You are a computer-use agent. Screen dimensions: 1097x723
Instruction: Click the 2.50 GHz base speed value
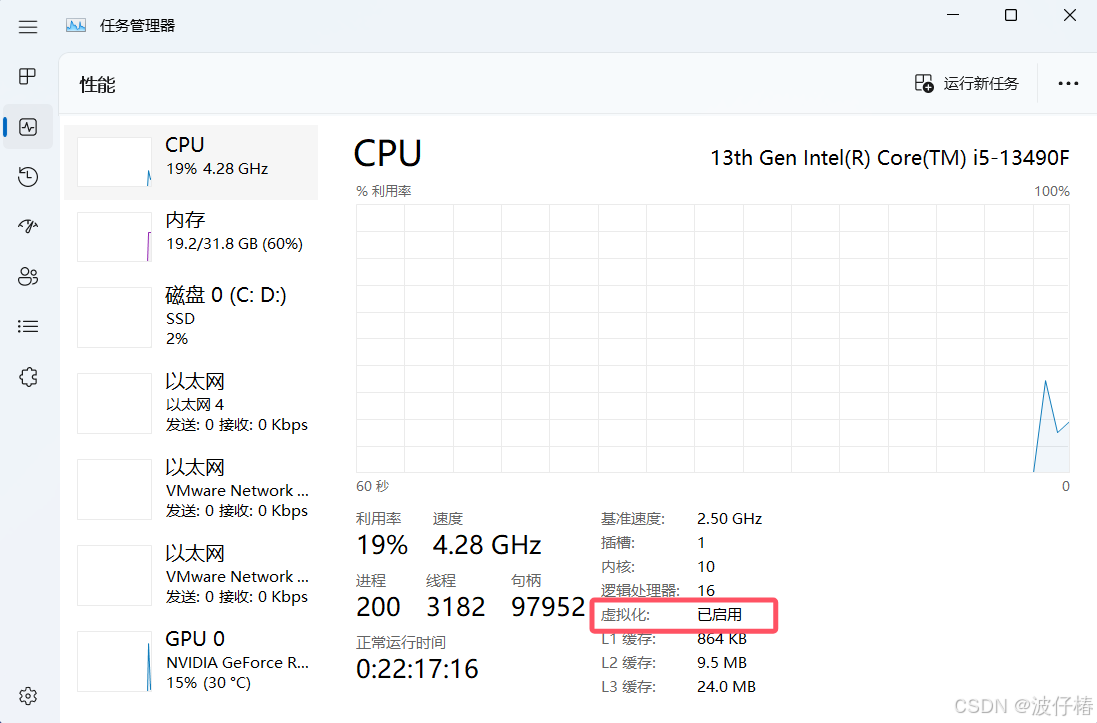[729, 519]
